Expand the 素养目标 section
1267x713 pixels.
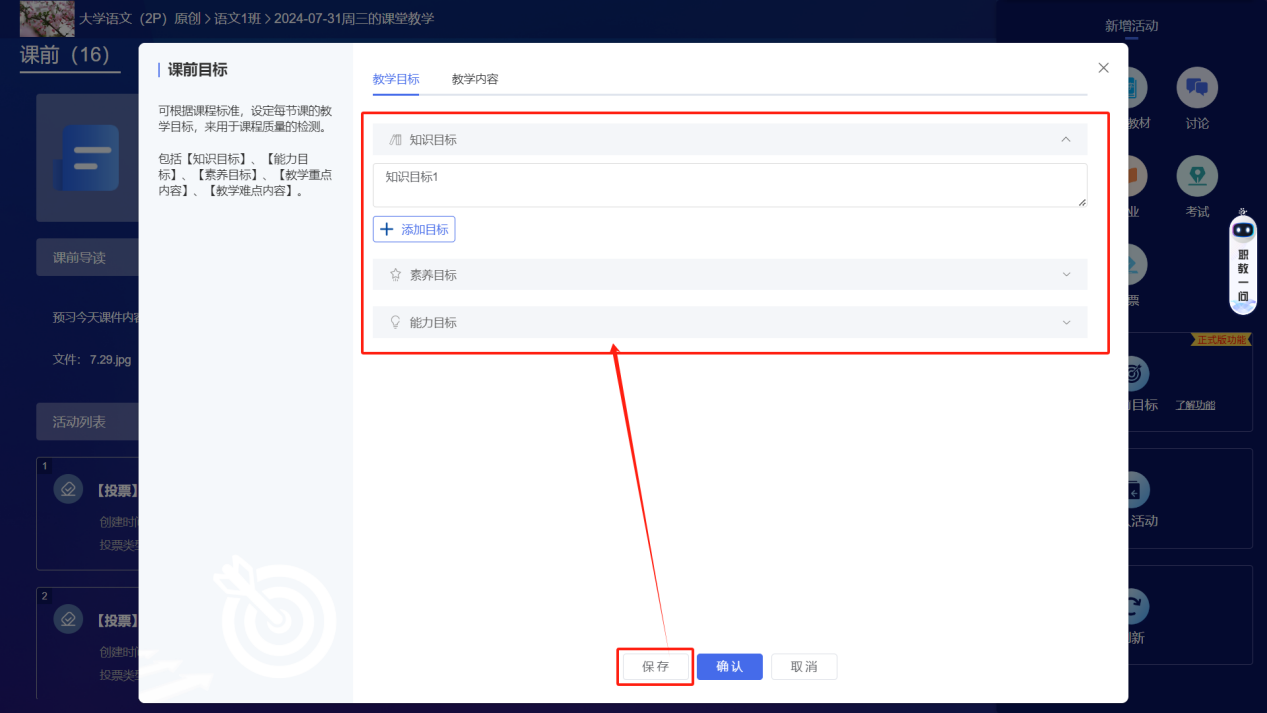point(1066,275)
